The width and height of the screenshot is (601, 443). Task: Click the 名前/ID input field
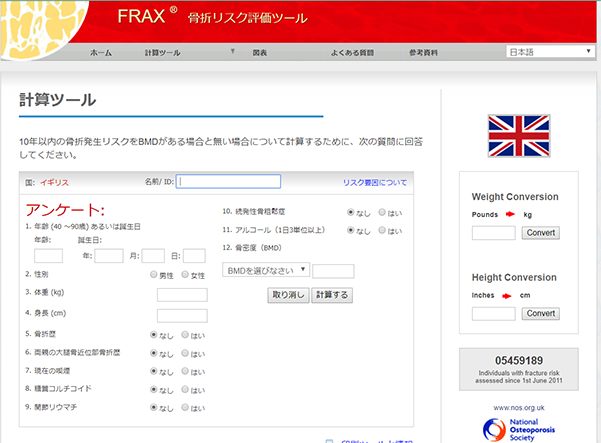[x=229, y=182]
